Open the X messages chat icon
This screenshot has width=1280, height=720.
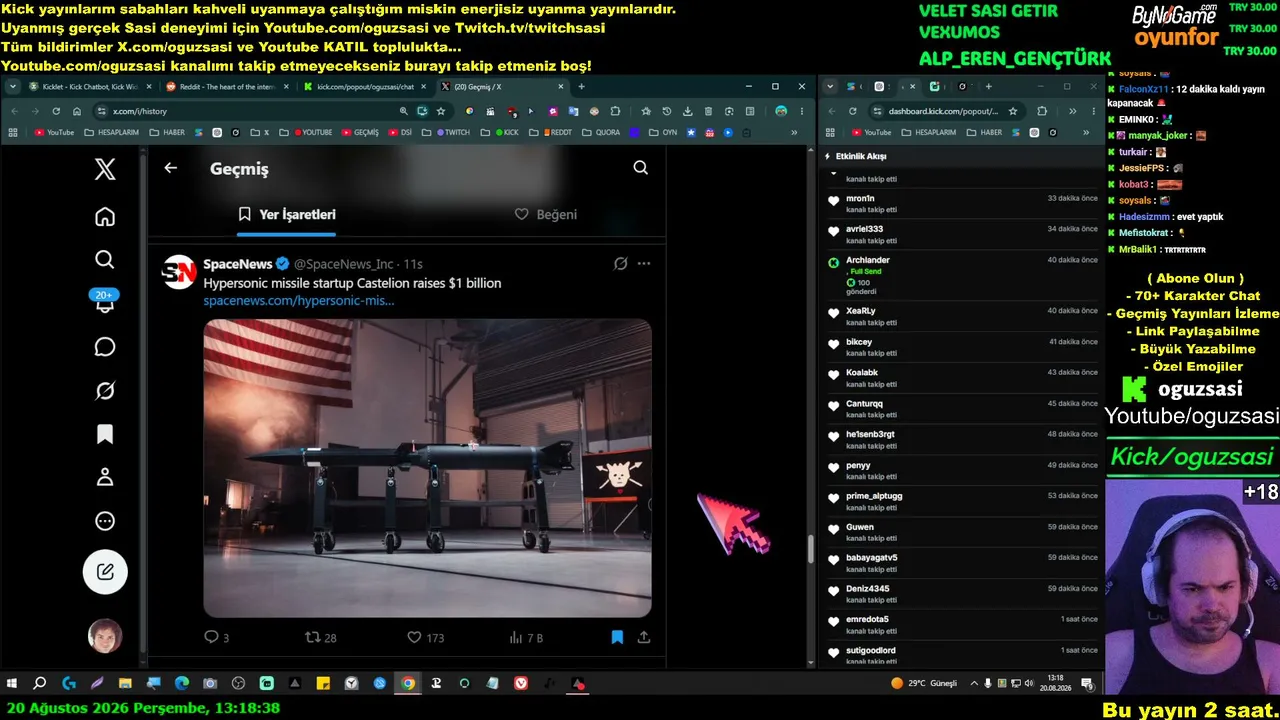(105, 347)
